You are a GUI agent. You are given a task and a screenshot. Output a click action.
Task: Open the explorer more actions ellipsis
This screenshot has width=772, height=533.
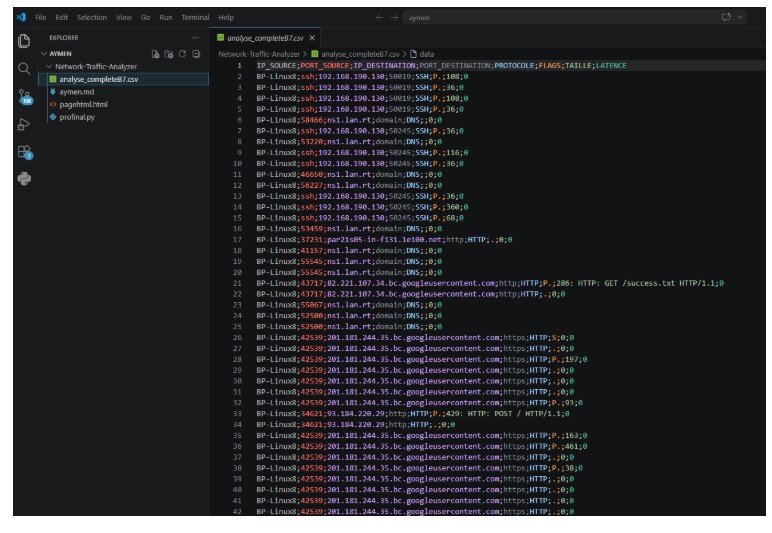click(x=195, y=37)
